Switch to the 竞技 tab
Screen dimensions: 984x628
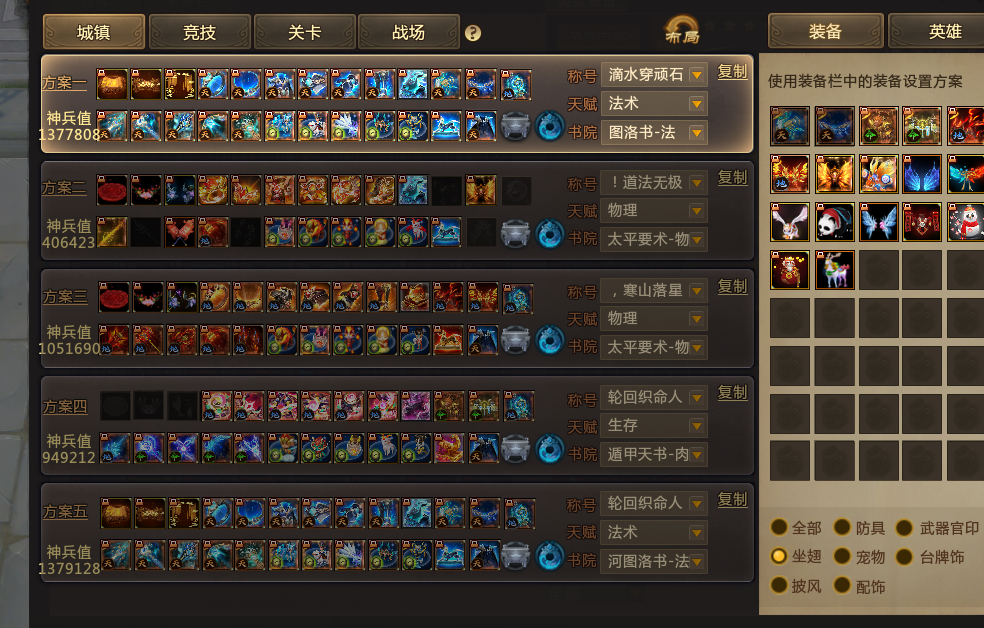click(x=200, y=32)
